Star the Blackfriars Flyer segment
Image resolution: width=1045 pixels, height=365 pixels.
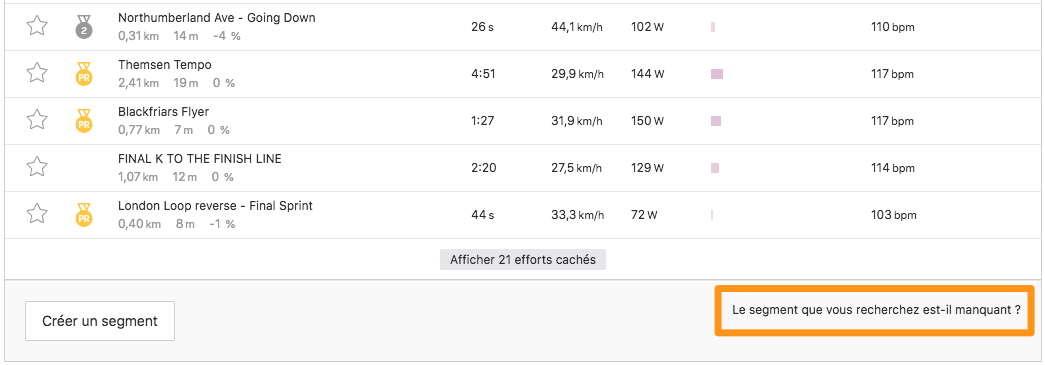click(x=37, y=120)
